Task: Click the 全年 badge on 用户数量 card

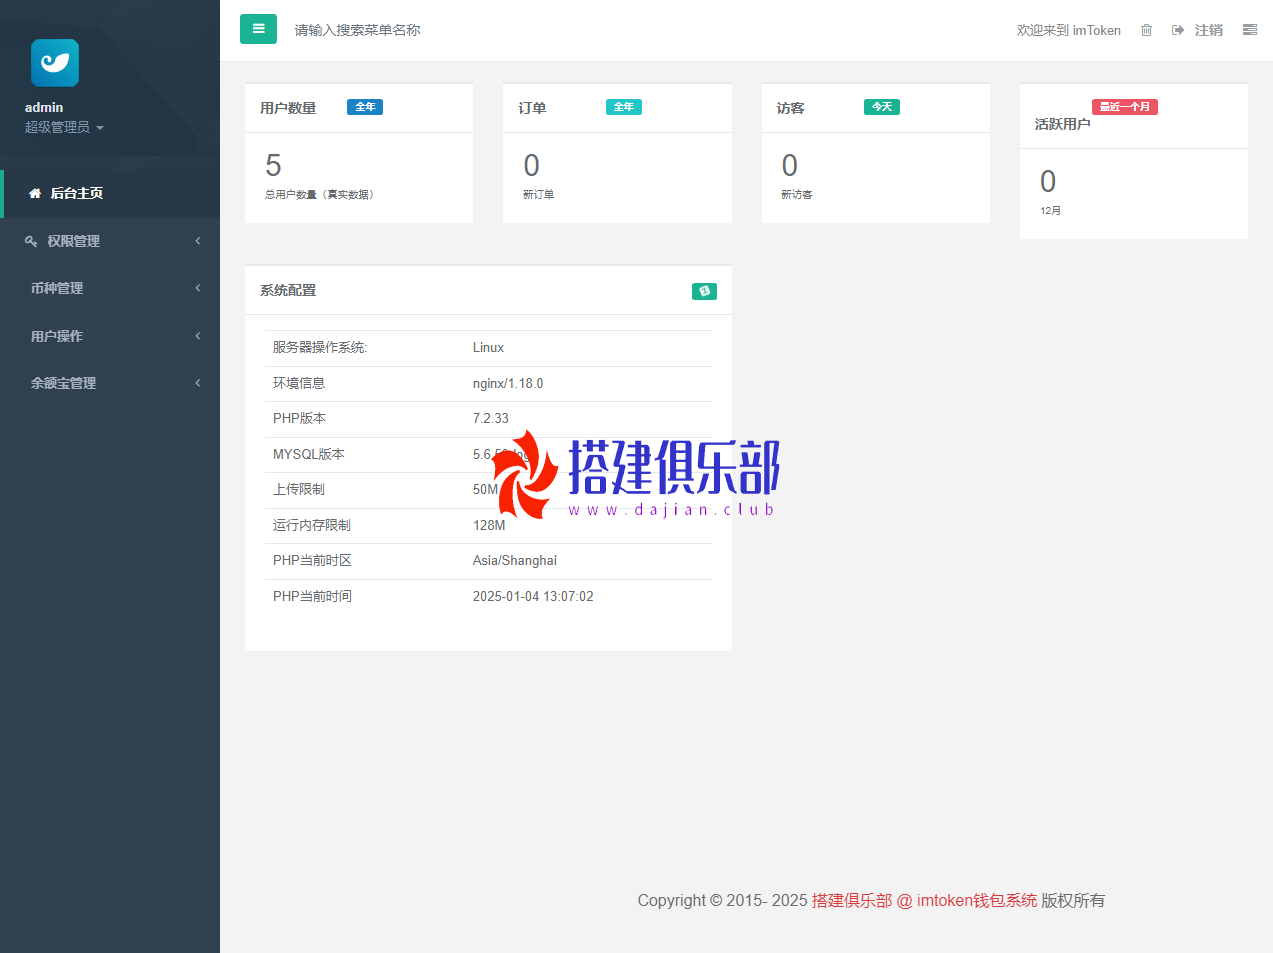Action: pyautogui.click(x=365, y=107)
